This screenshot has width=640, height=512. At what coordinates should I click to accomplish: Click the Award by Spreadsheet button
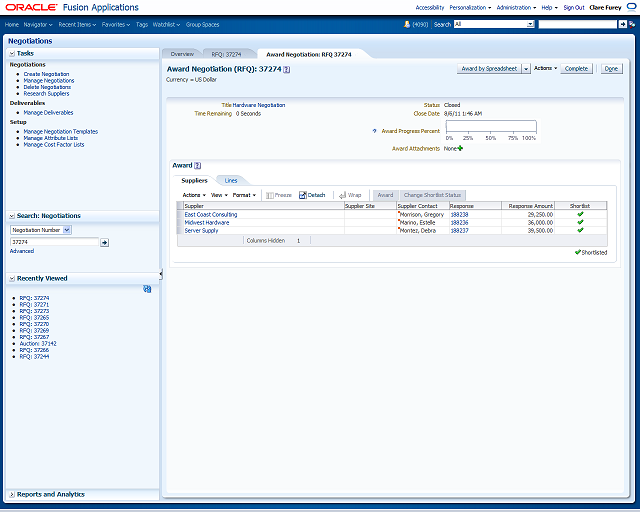[x=489, y=69]
